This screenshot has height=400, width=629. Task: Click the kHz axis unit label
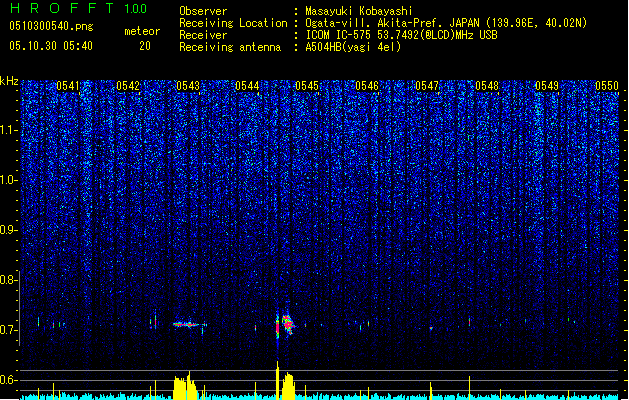tap(9, 81)
